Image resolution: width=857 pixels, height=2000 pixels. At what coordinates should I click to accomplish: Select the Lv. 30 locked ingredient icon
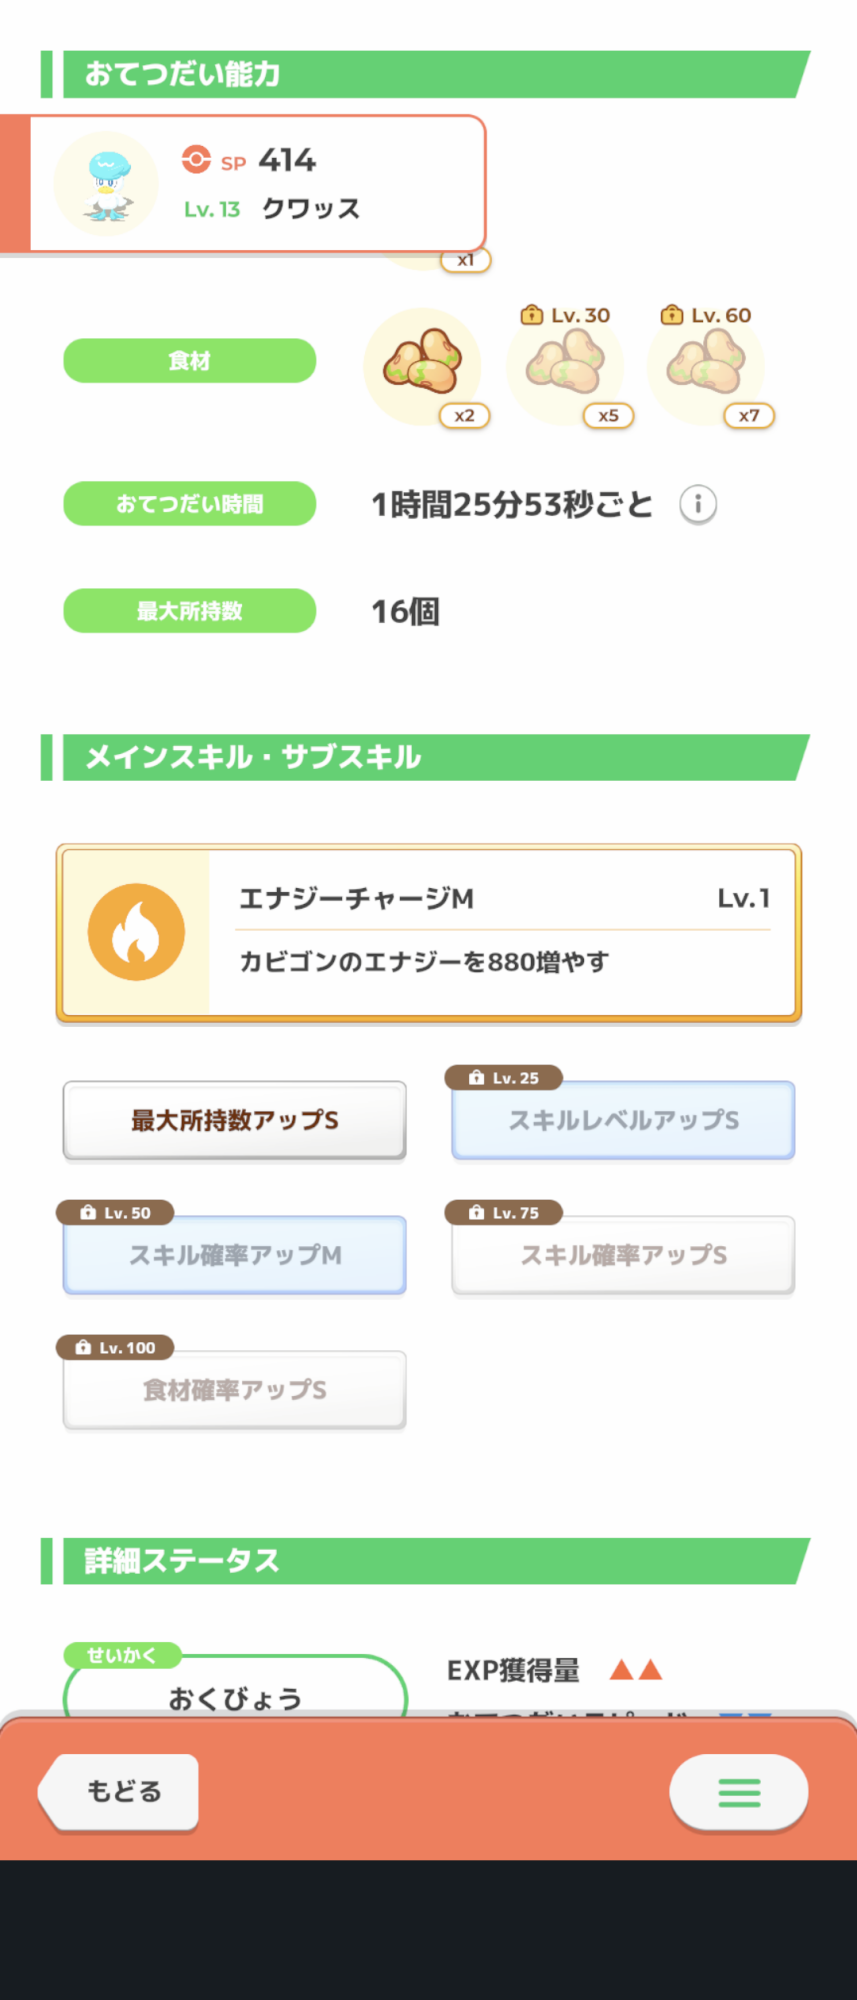click(x=565, y=366)
